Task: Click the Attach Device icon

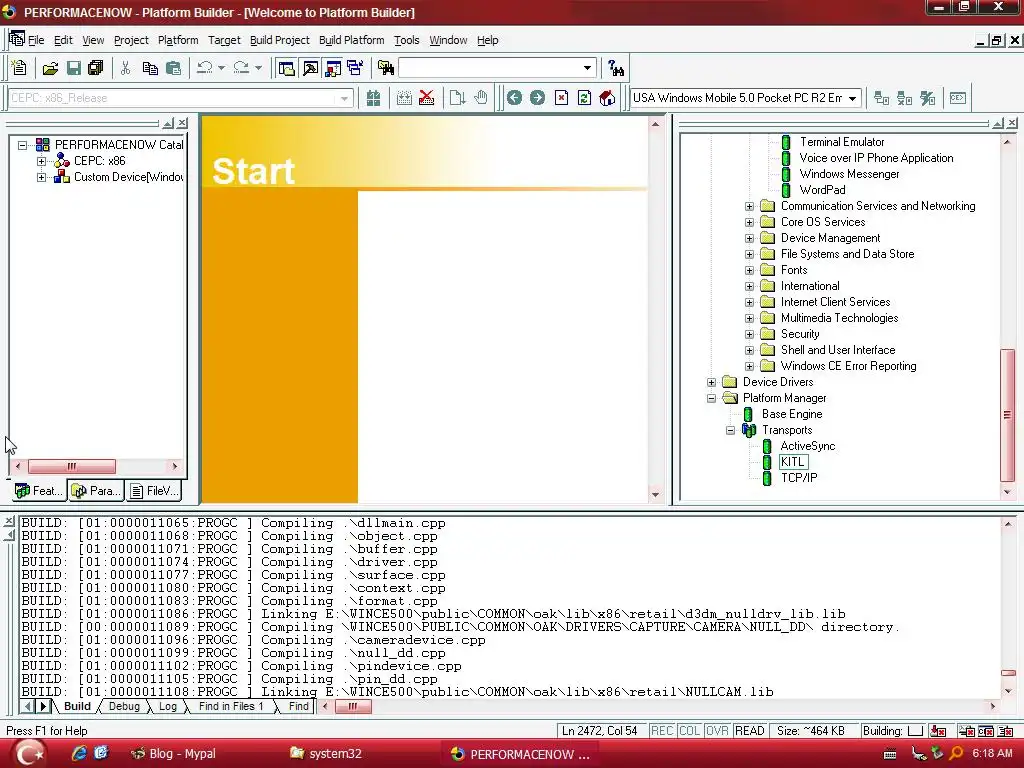Action: (x=881, y=98)
